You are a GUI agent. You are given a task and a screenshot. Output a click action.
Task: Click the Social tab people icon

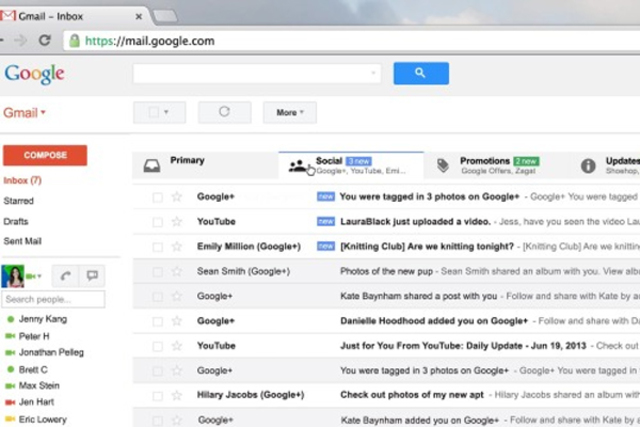[298, 166]
